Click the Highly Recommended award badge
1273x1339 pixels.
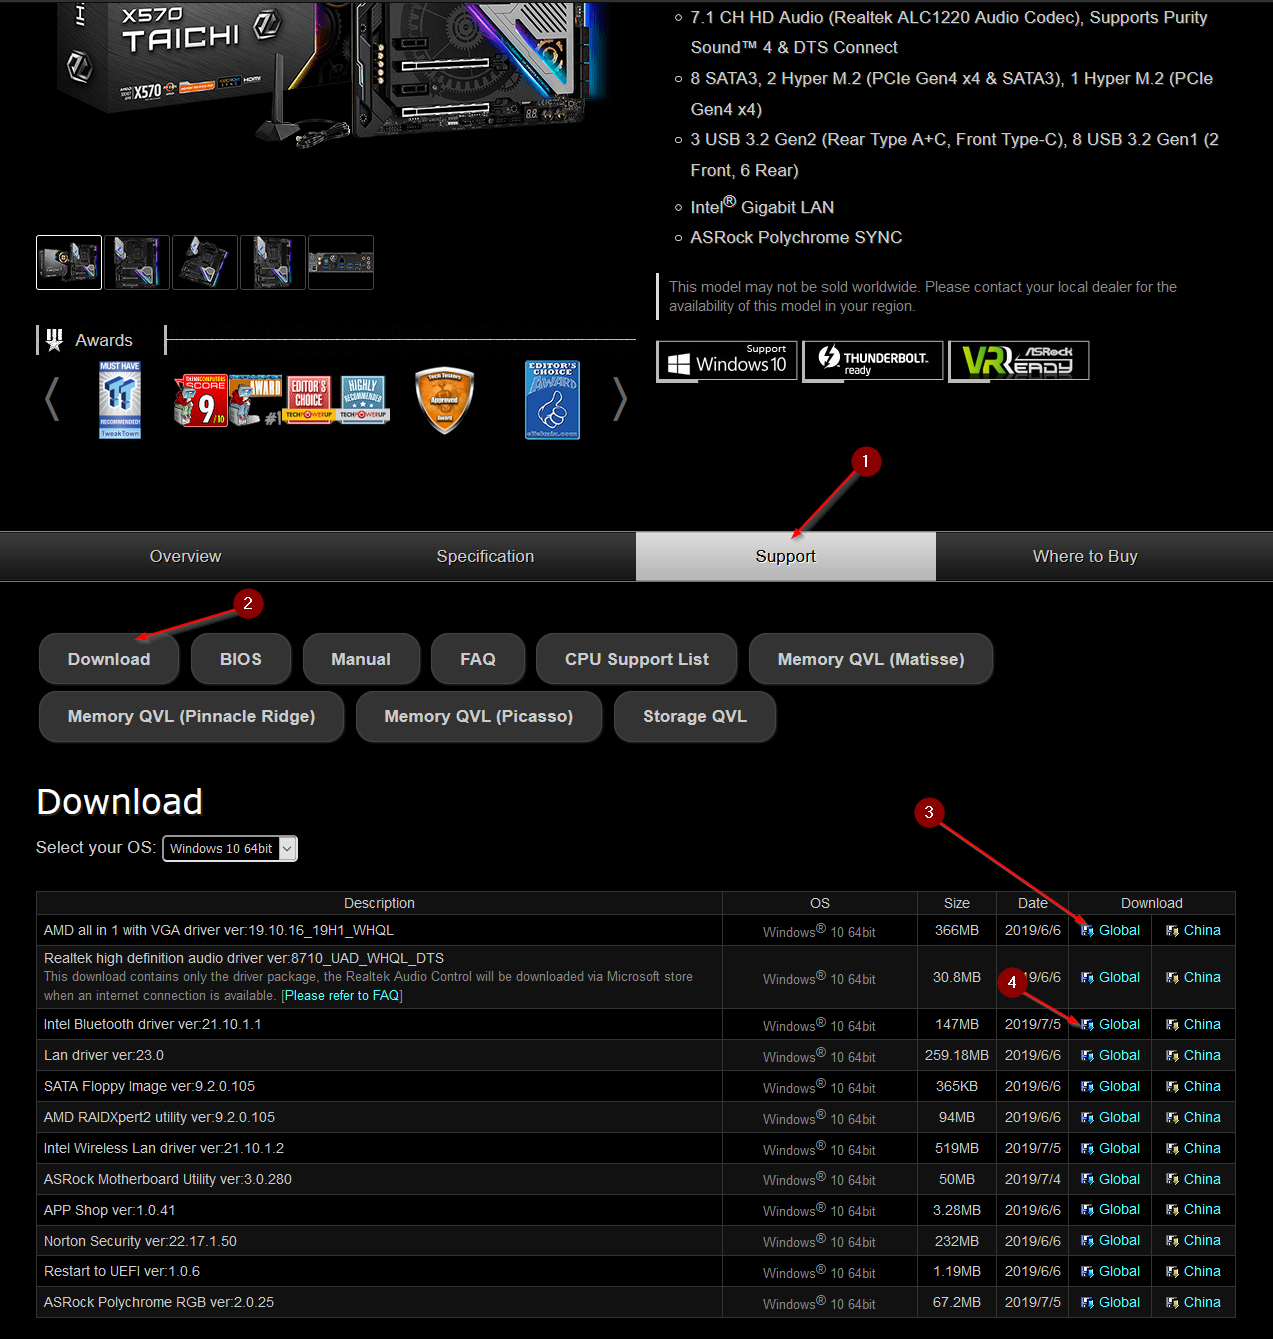(363, 400)
